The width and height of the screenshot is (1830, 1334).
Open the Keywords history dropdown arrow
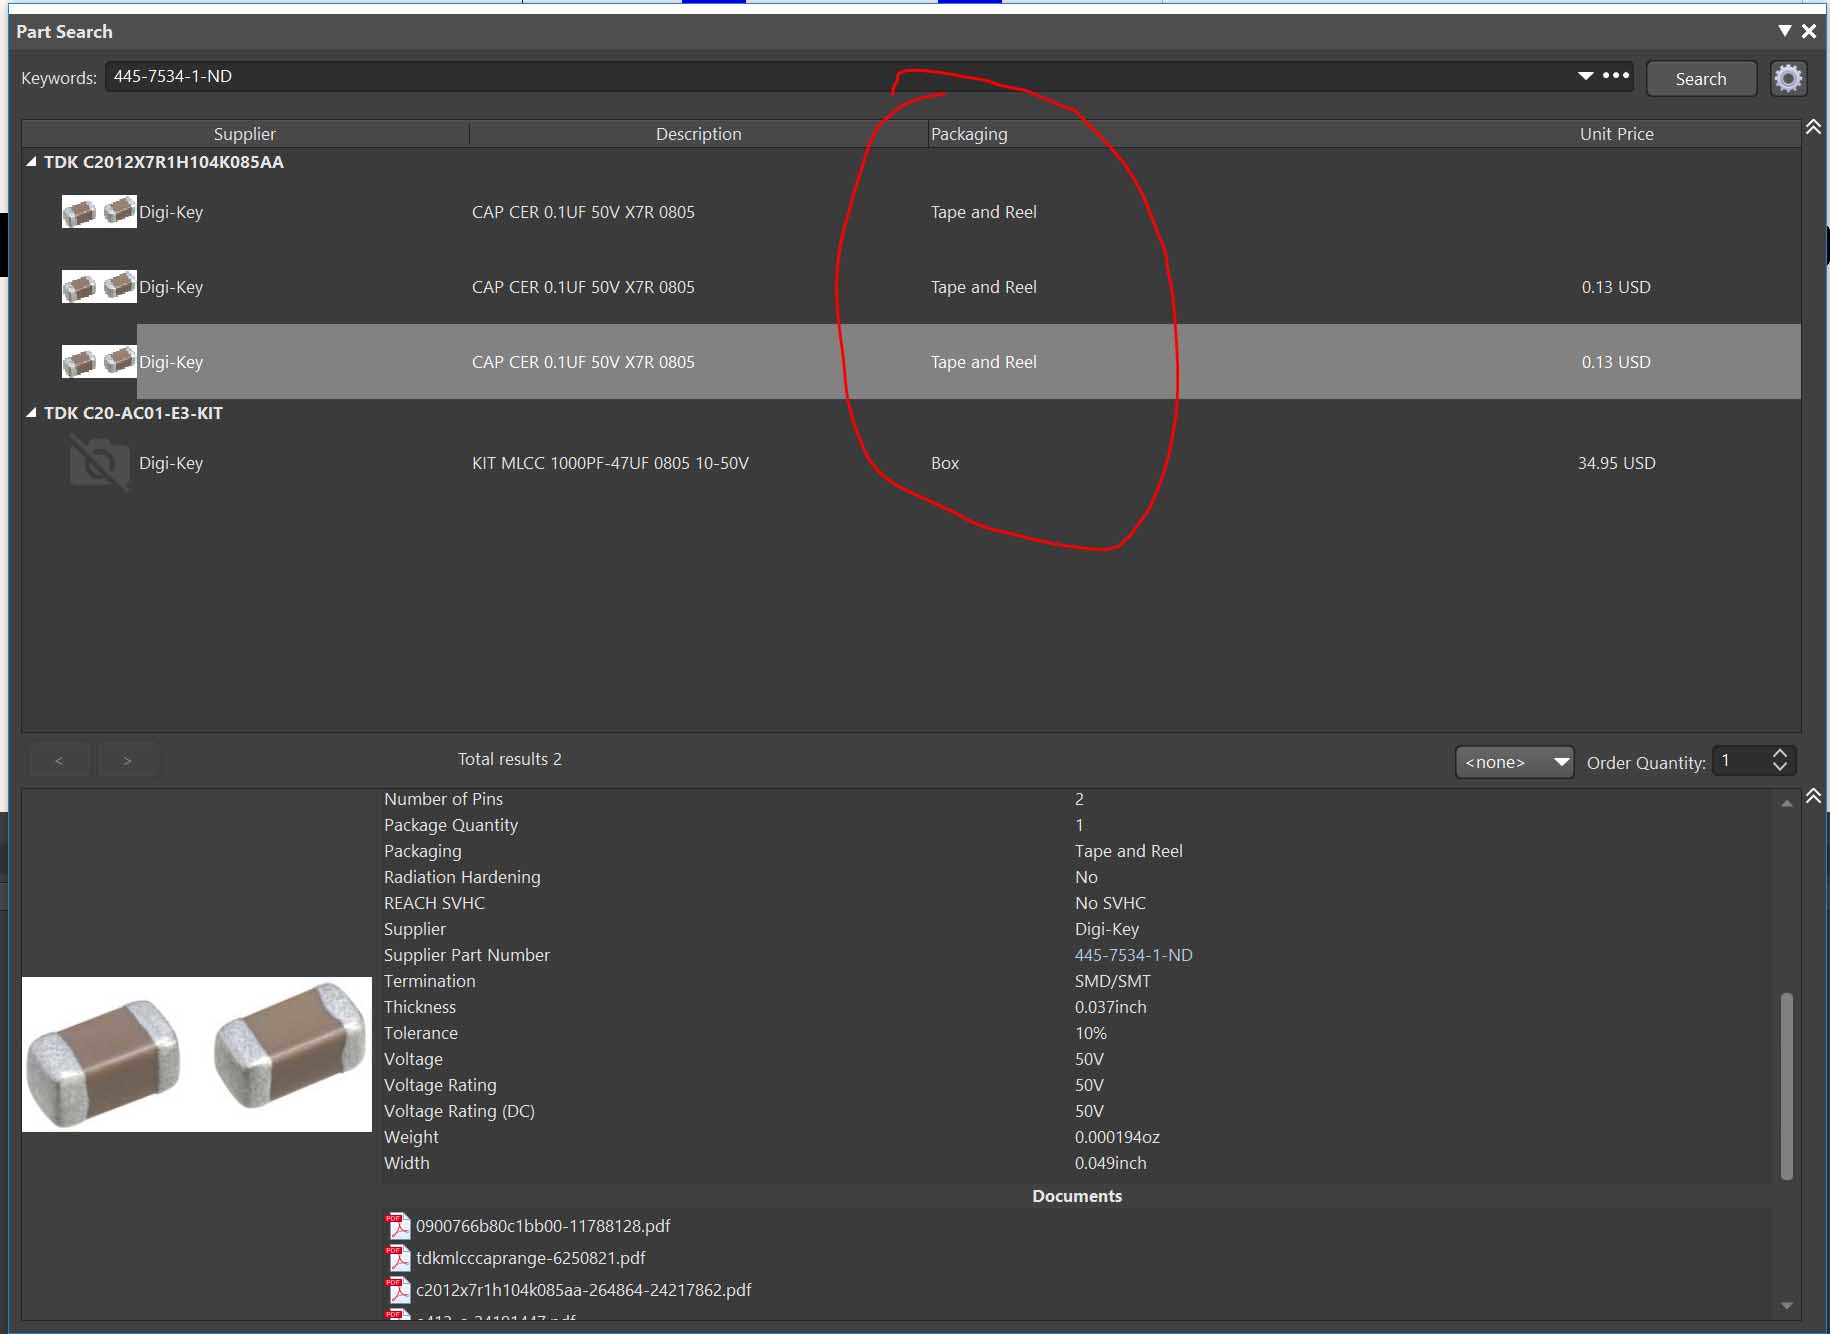tap(1585, 76)
